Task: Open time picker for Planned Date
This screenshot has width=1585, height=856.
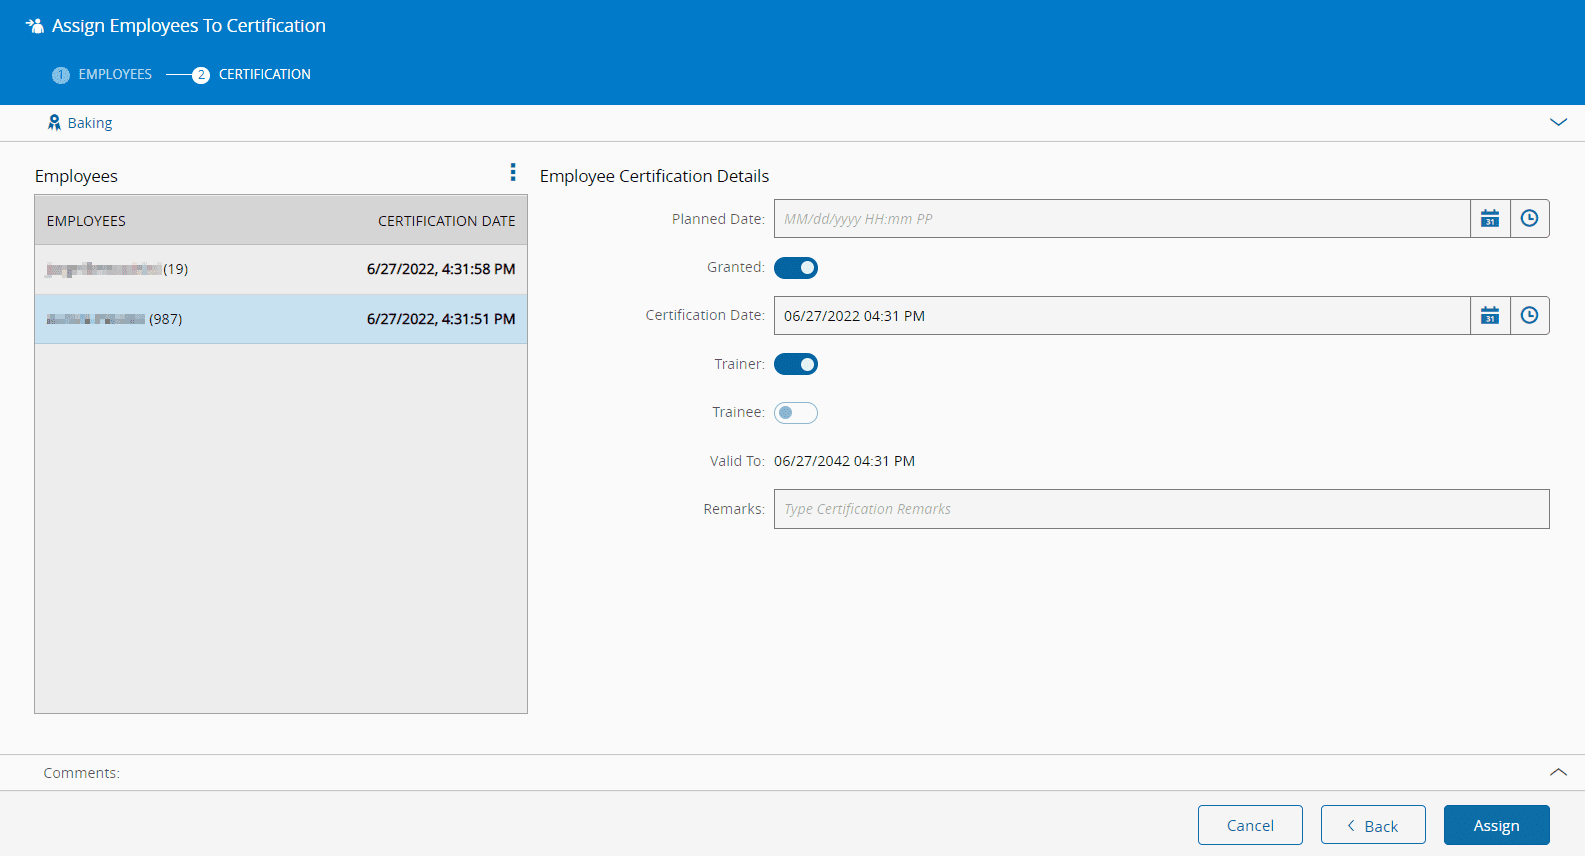Action: pos(1529,219)
